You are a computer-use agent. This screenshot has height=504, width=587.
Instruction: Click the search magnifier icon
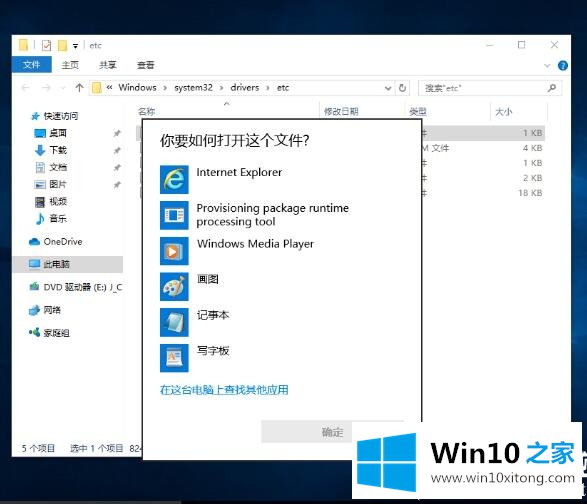[552, 88]
